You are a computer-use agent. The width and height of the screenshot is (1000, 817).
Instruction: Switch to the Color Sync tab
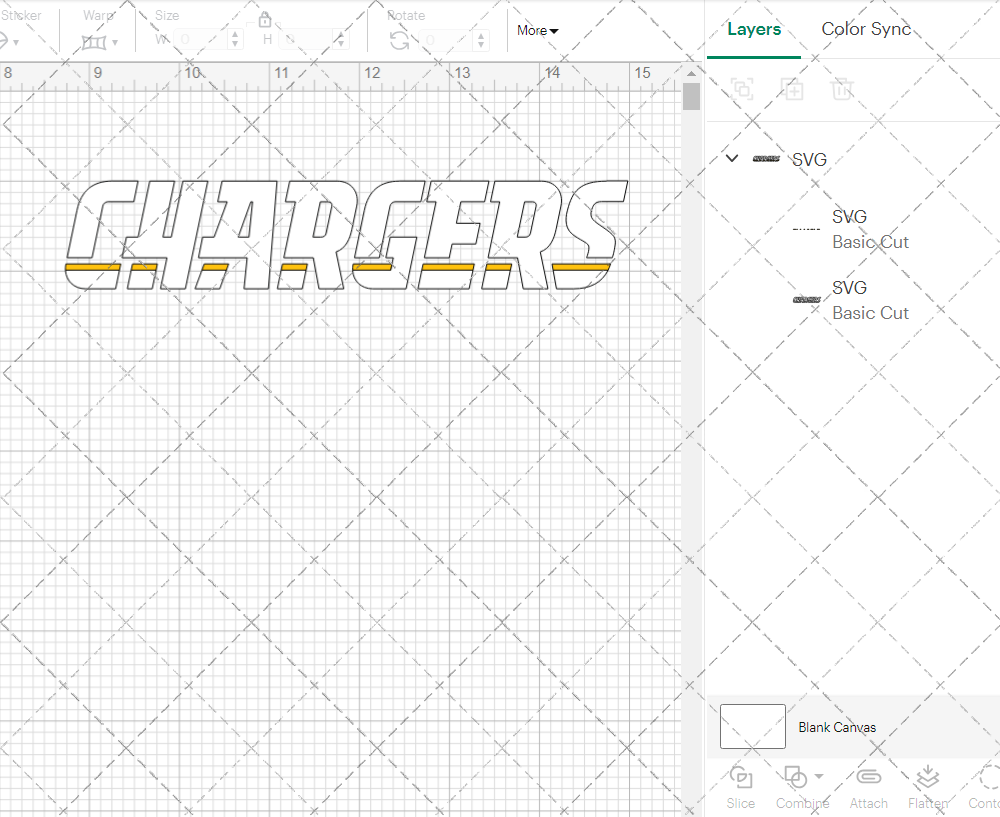tap(866, 29)
